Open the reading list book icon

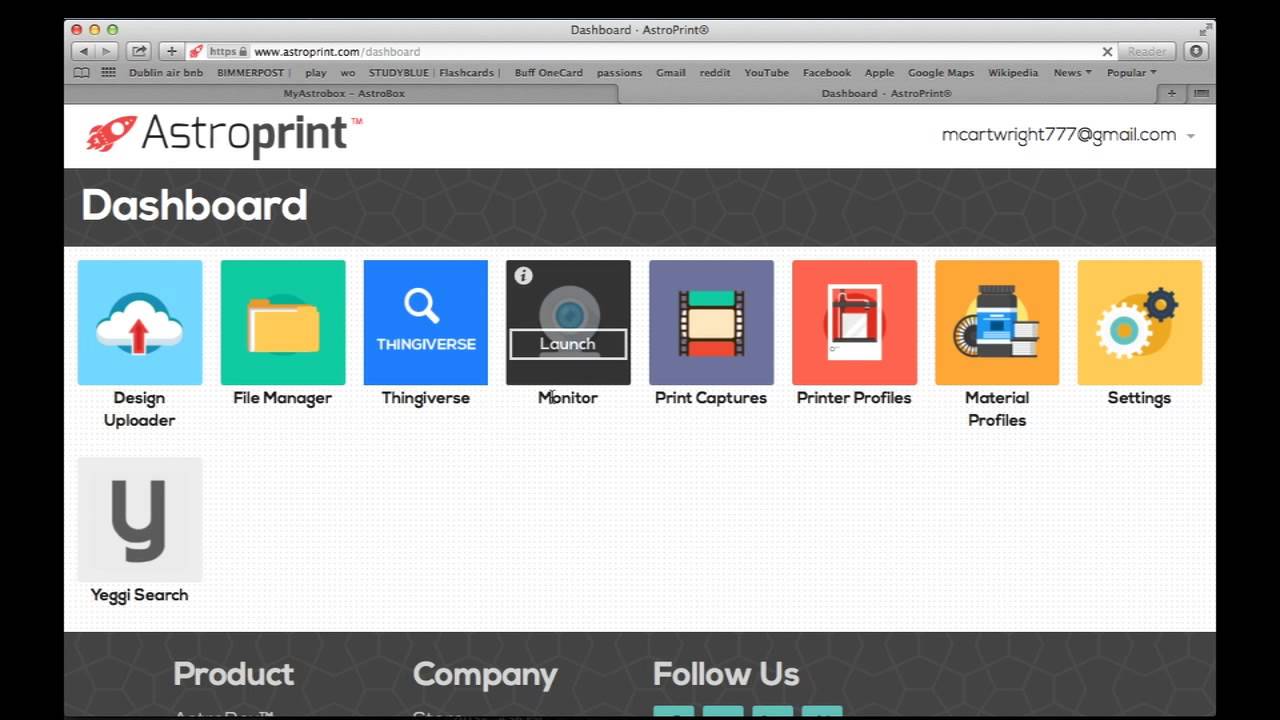82,73
